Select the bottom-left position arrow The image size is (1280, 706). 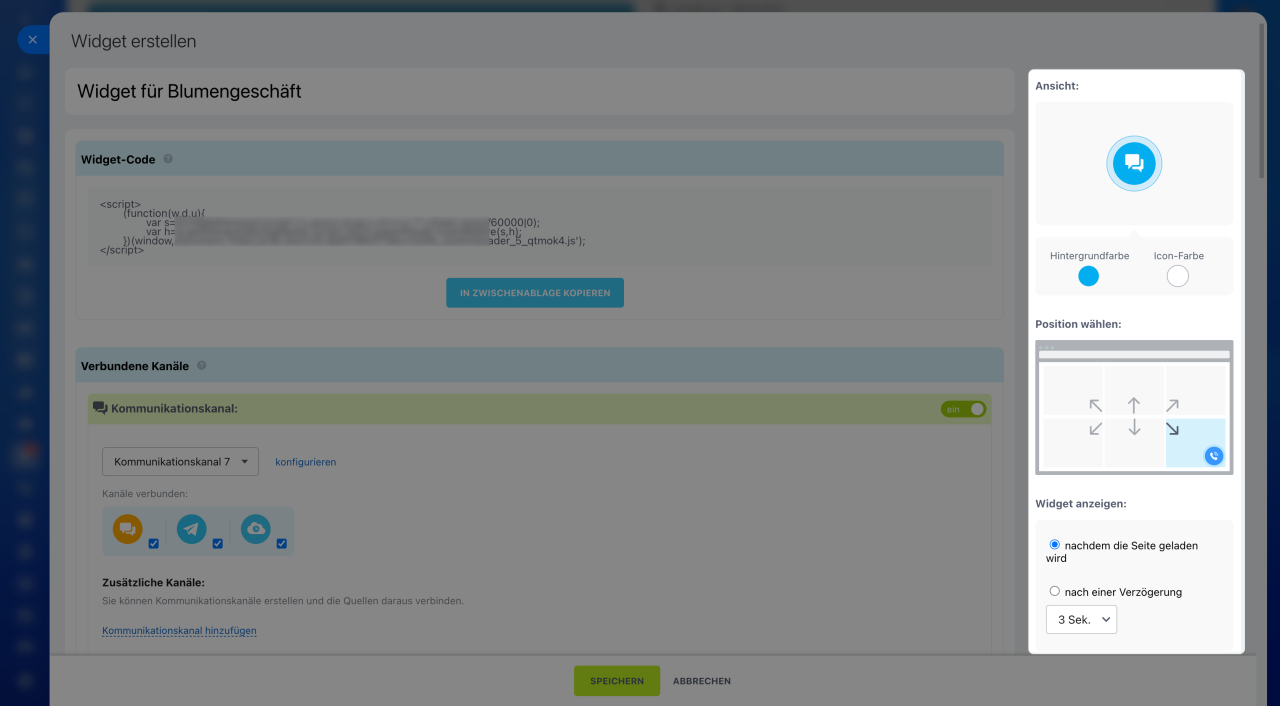(1096, 429)
